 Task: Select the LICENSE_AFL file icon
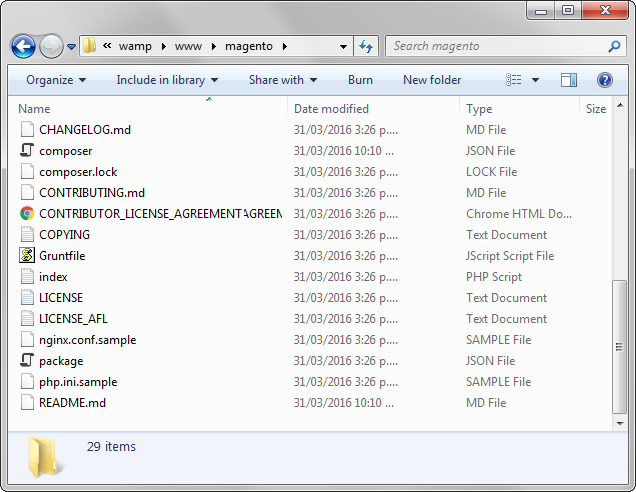(27, 319)
